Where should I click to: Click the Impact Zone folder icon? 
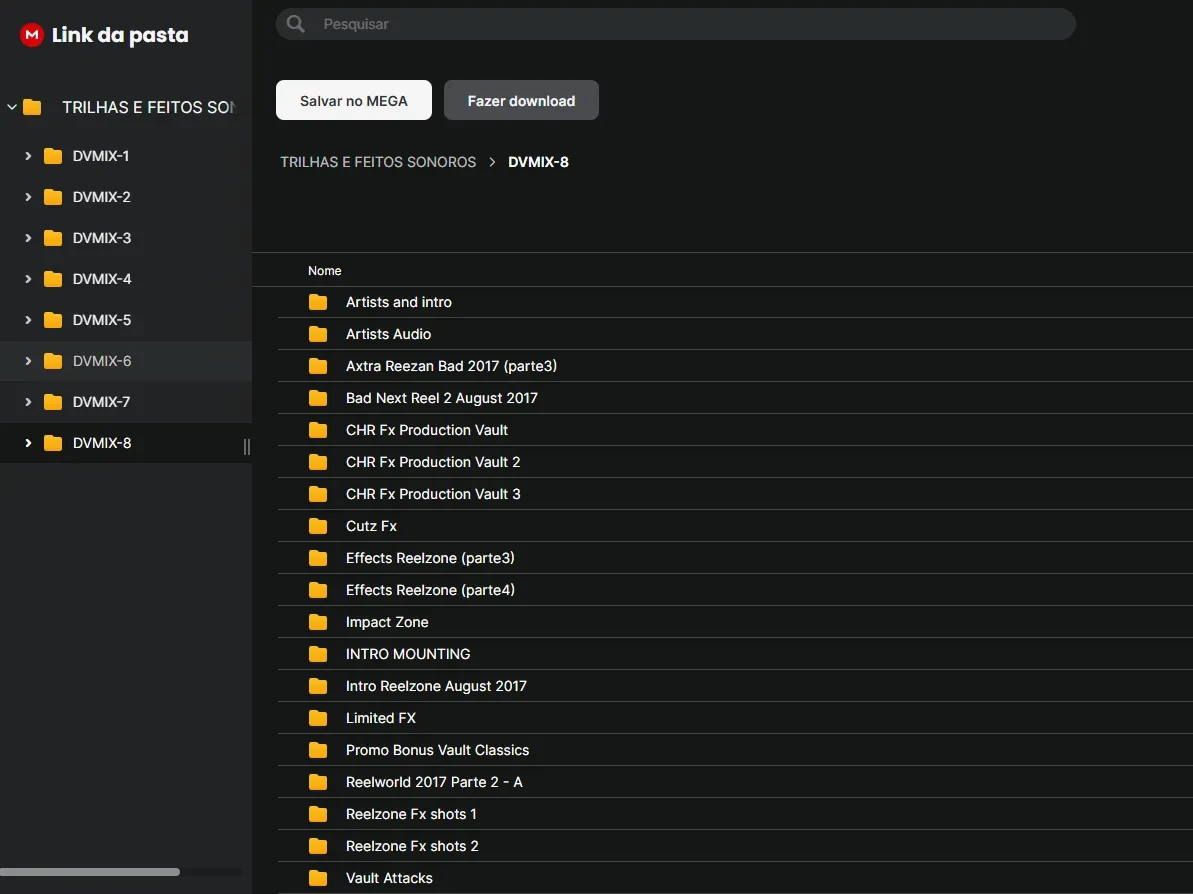(x=318, y=622)
